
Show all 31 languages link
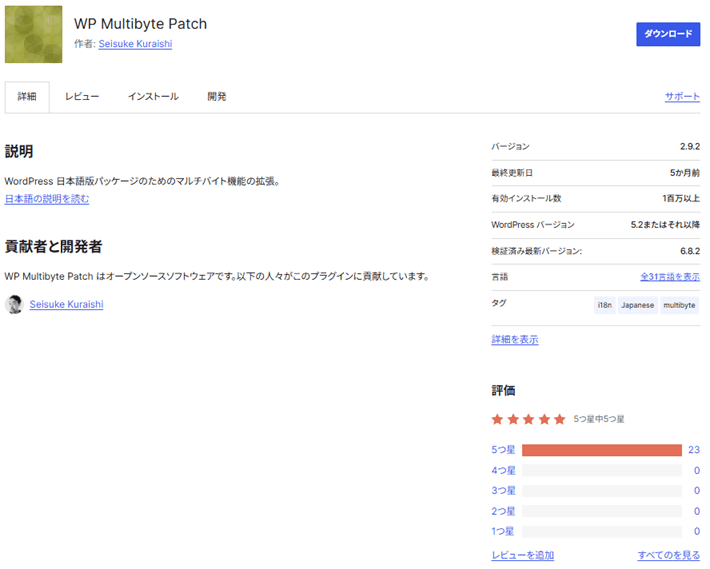coord(670,277)
